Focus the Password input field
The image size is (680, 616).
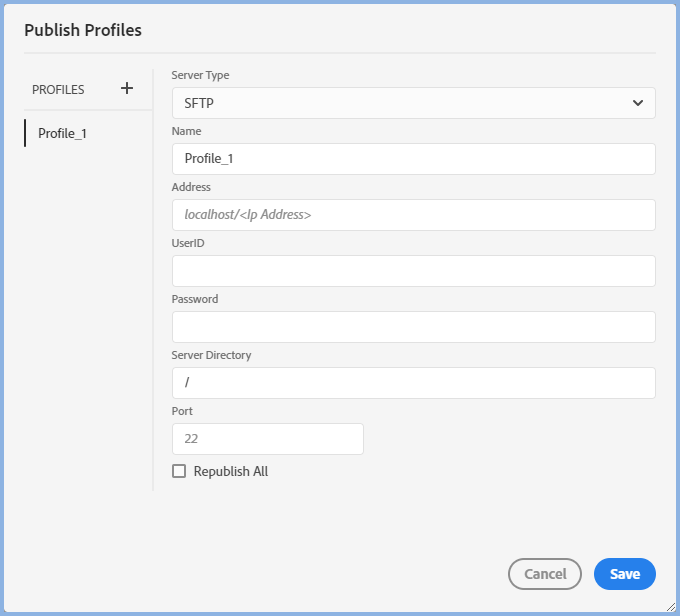(413, 327)
